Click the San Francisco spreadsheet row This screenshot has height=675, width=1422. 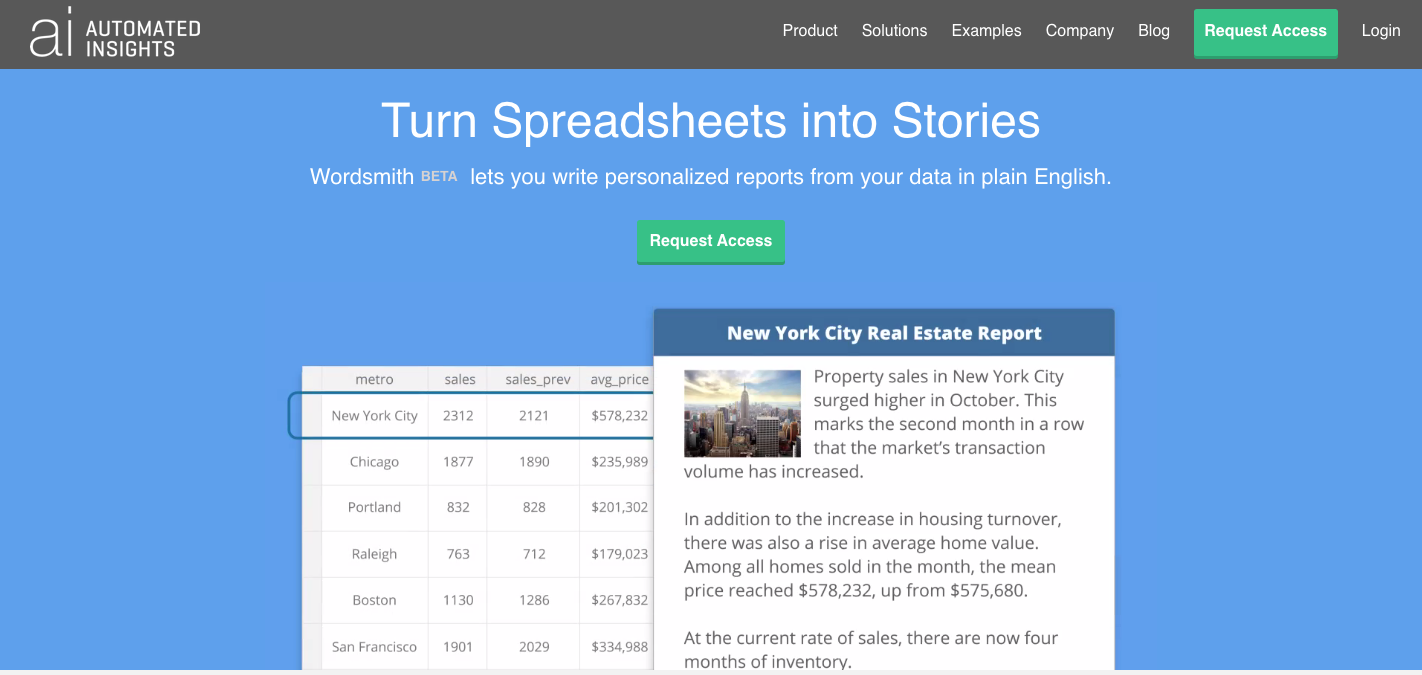point(374,647)
